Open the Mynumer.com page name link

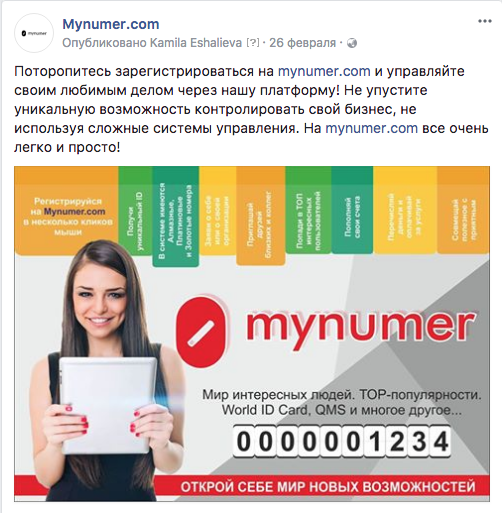point(111,24)
